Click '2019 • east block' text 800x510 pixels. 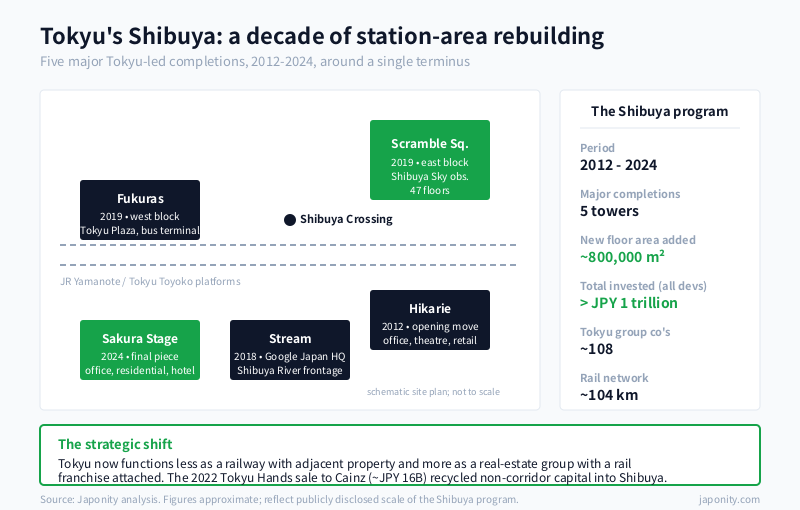point(430,162)
